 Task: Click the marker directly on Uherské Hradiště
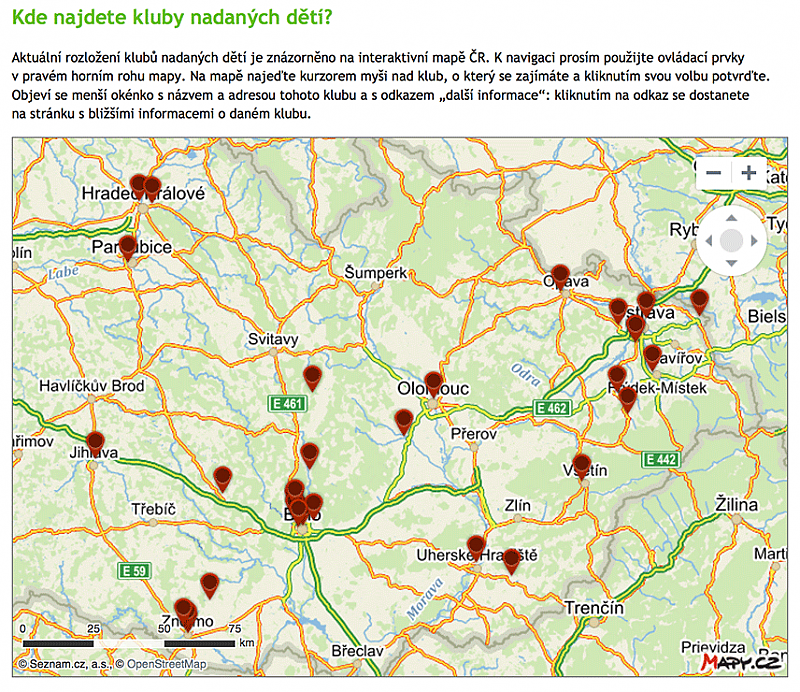click(x=476, y=546)
